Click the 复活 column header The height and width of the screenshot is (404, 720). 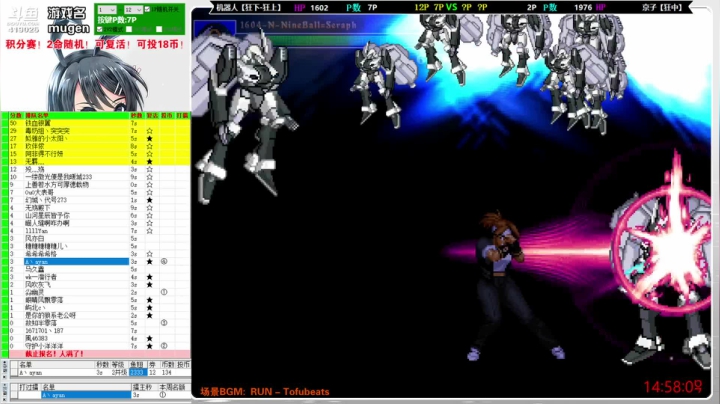click(152, 115)
